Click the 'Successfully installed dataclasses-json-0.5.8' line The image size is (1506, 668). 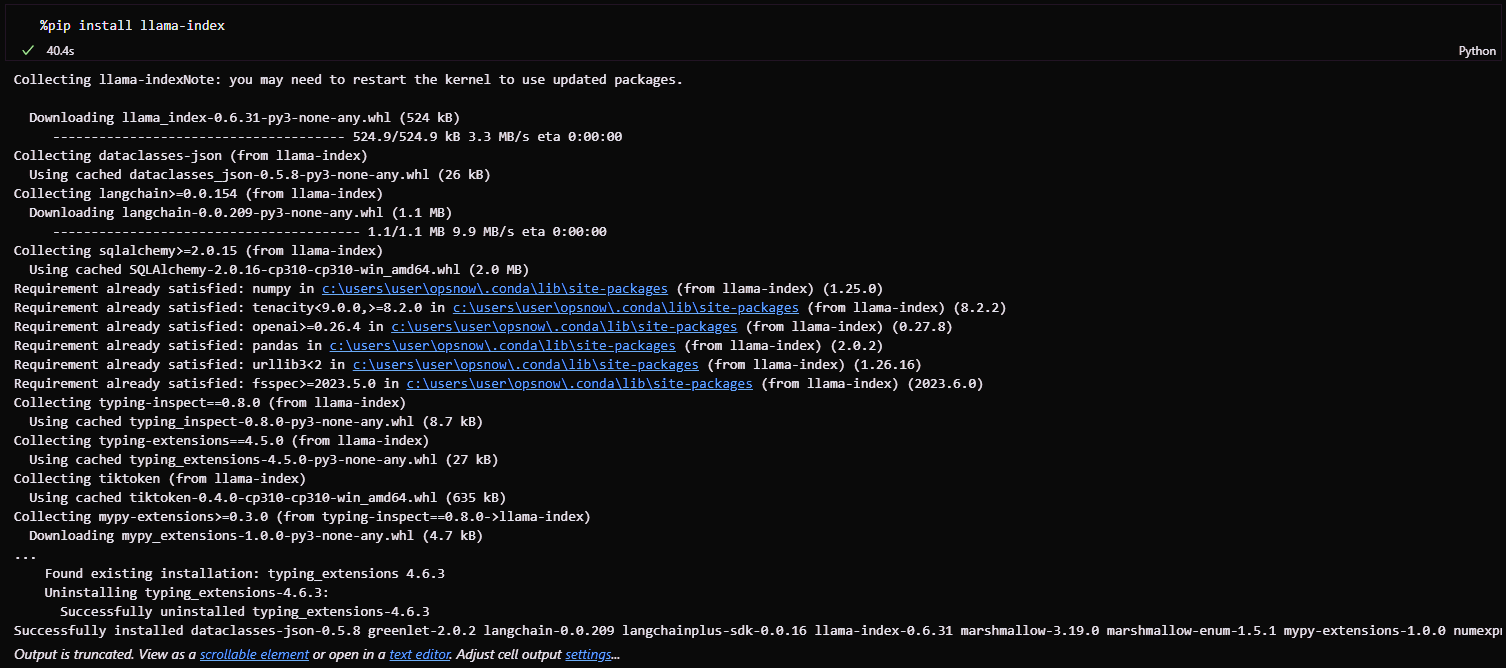758,630
